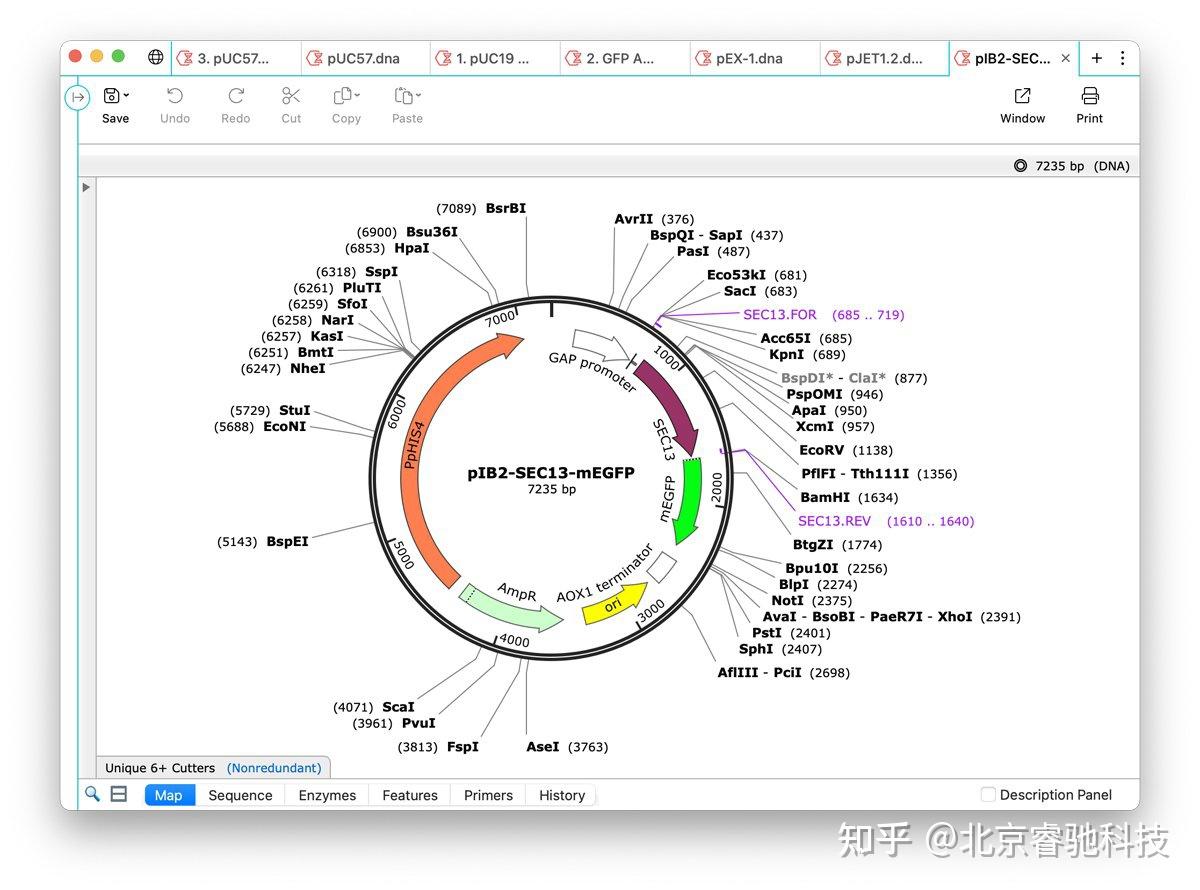This screenshot has height=890, width=1200.
Task: Click the circular topology icon near 7235 bp
Action: click(x=1020, y=166)
